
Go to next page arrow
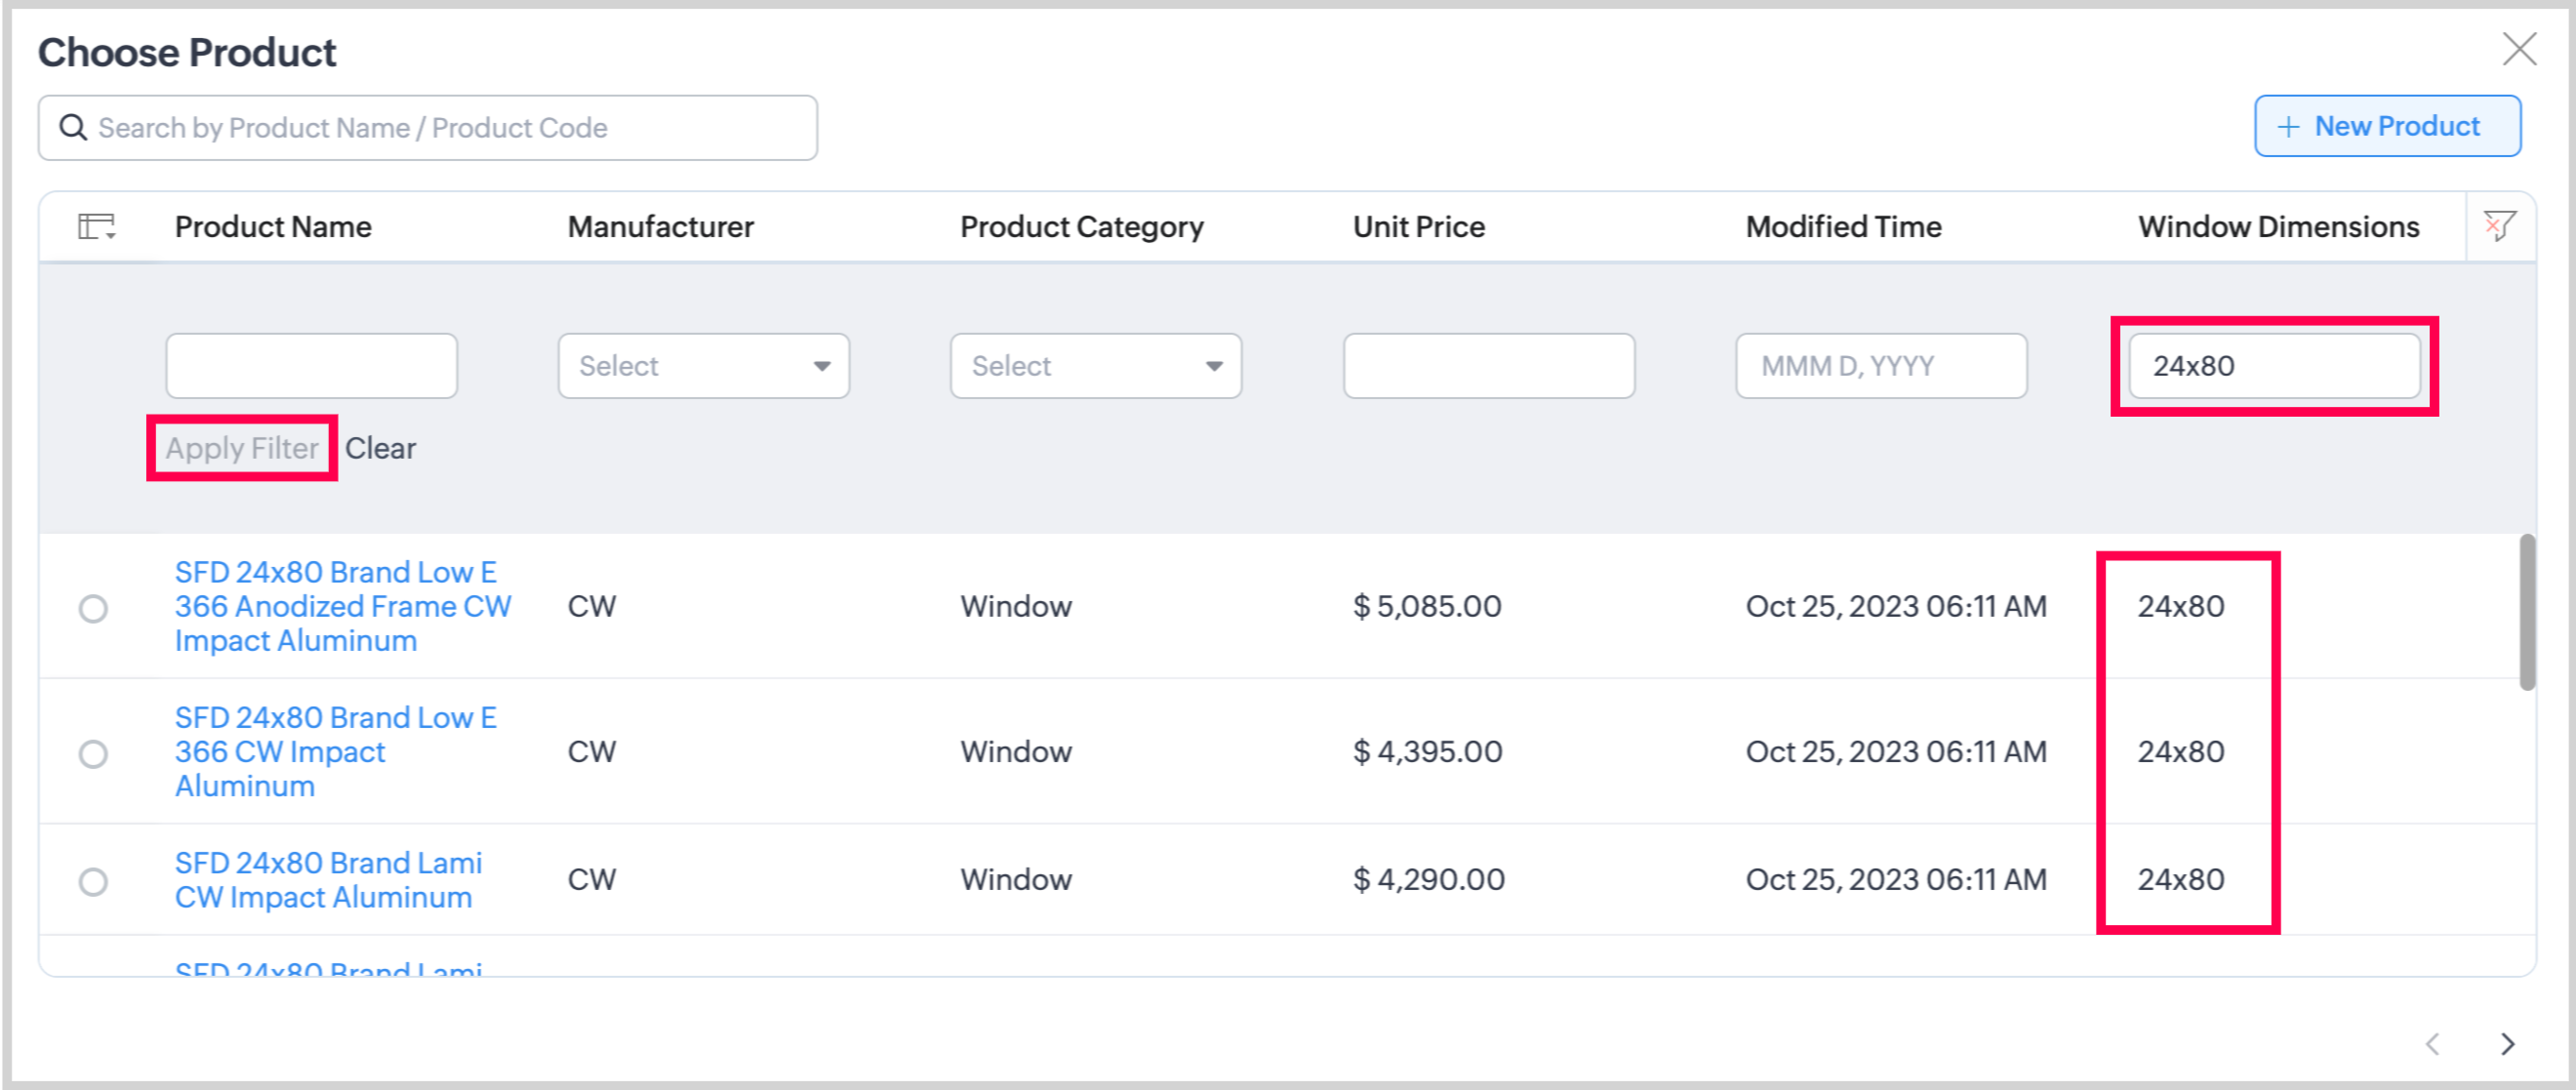2507,1044
